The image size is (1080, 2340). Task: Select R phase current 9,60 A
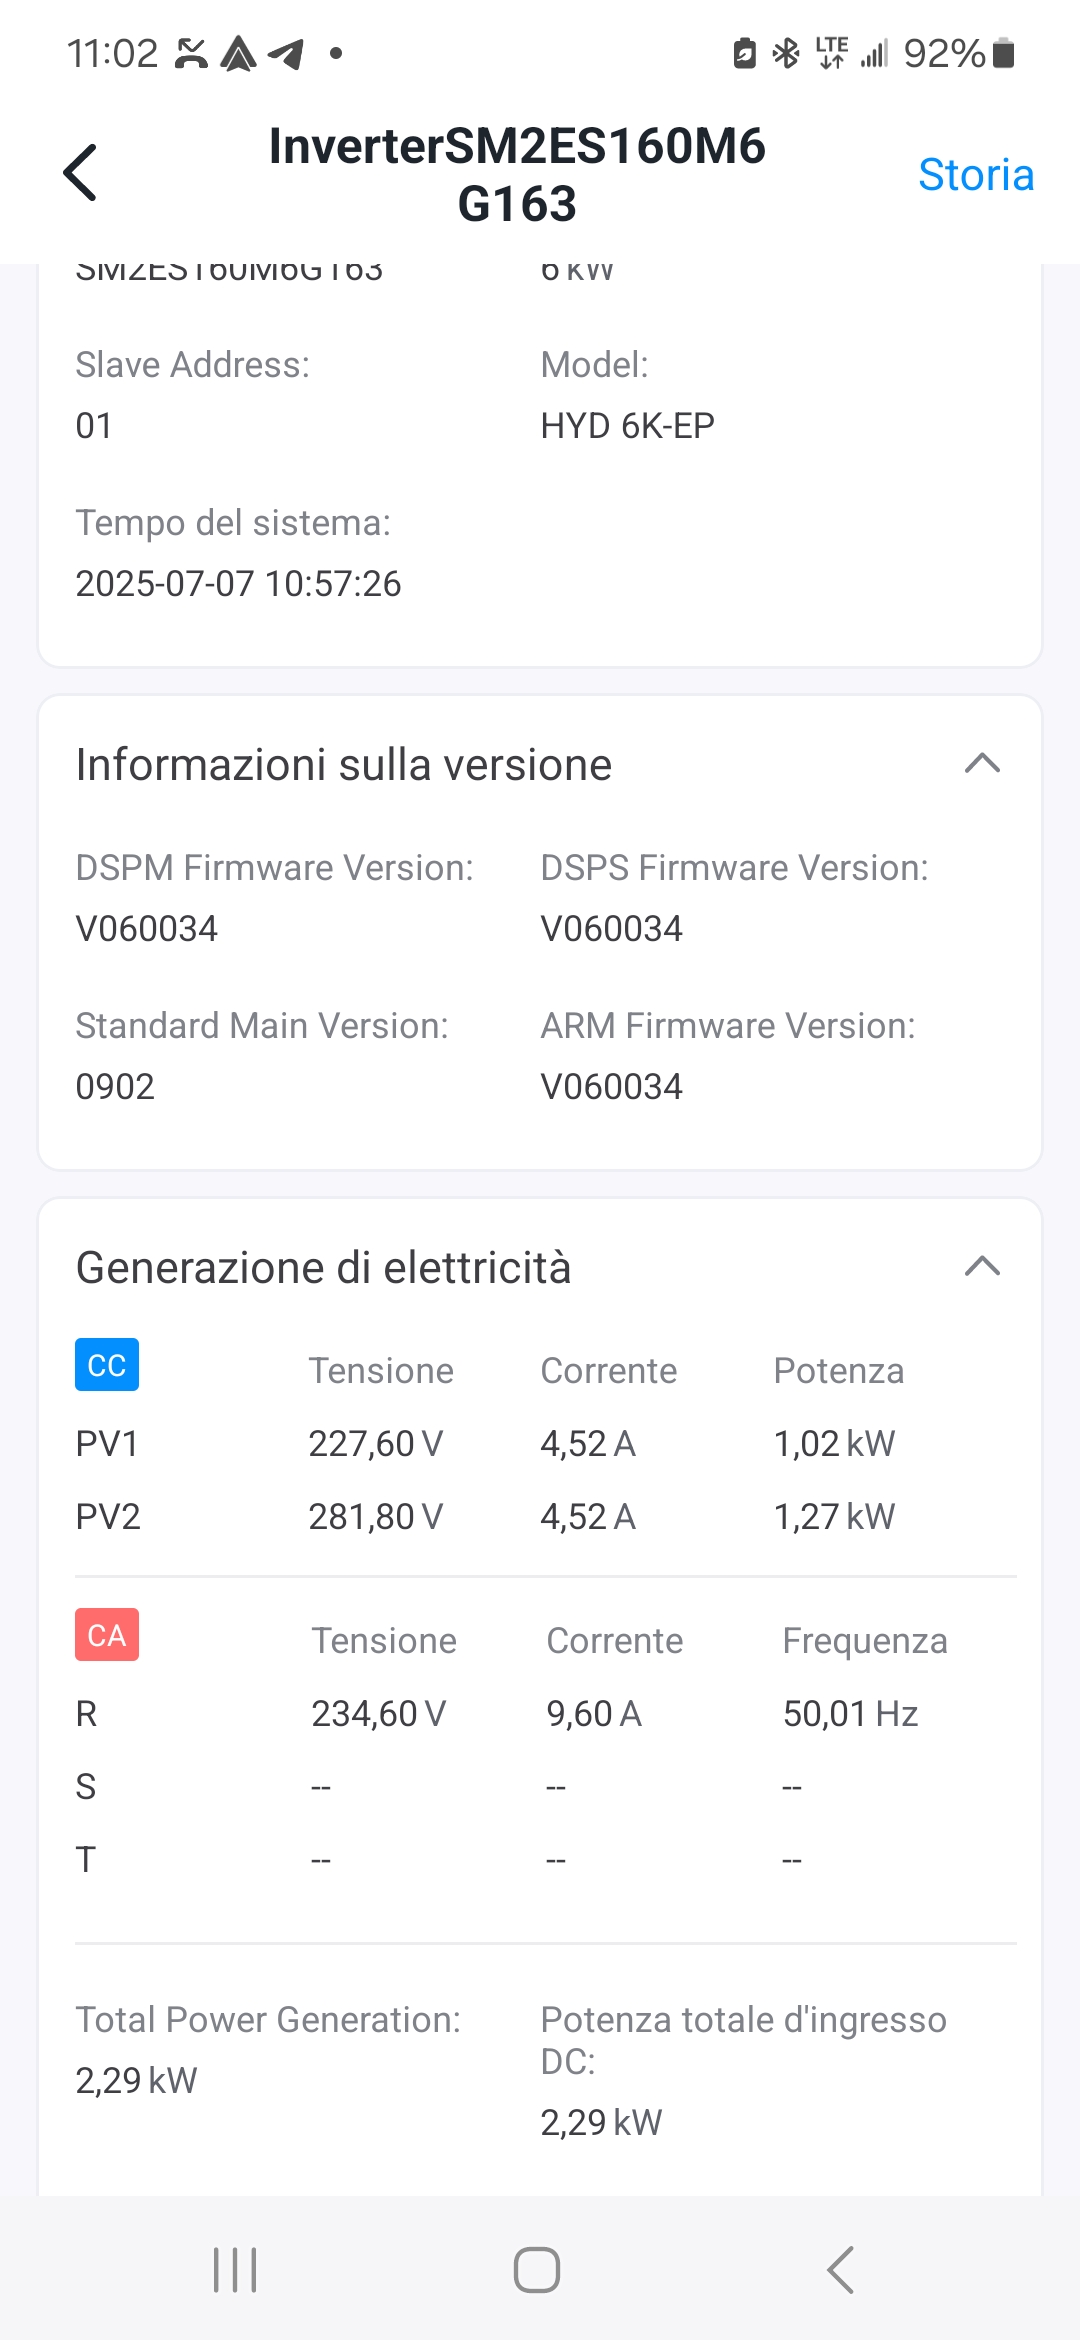(593, 1714)
